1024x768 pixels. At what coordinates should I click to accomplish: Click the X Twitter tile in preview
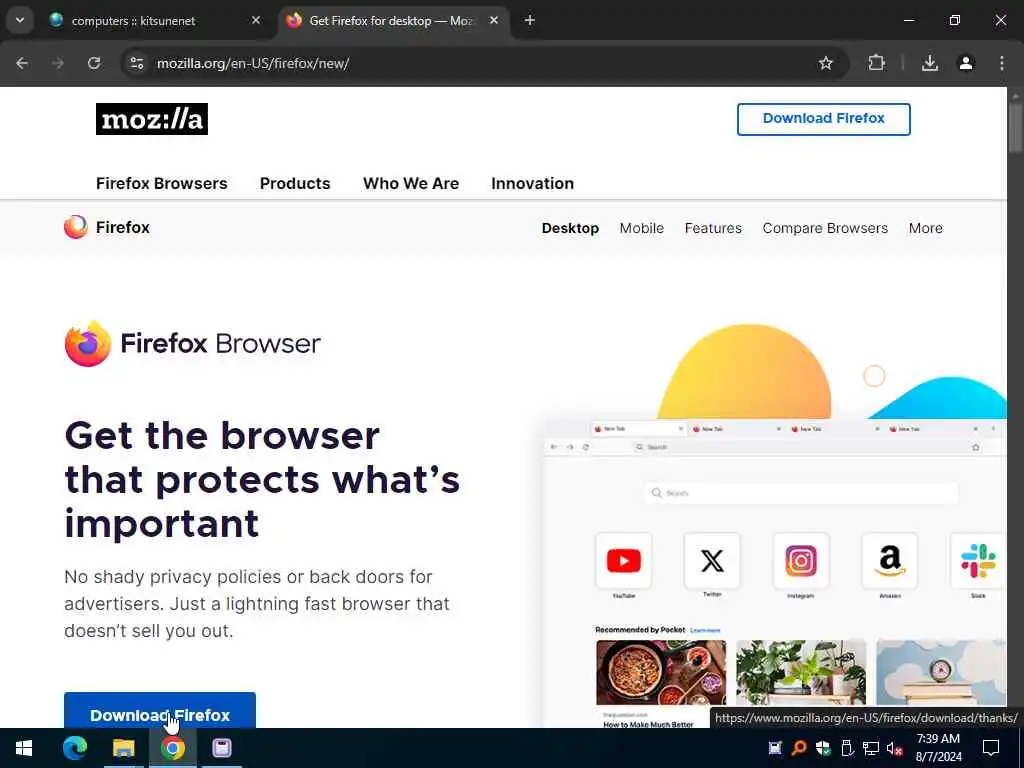[x=712, y=560]
